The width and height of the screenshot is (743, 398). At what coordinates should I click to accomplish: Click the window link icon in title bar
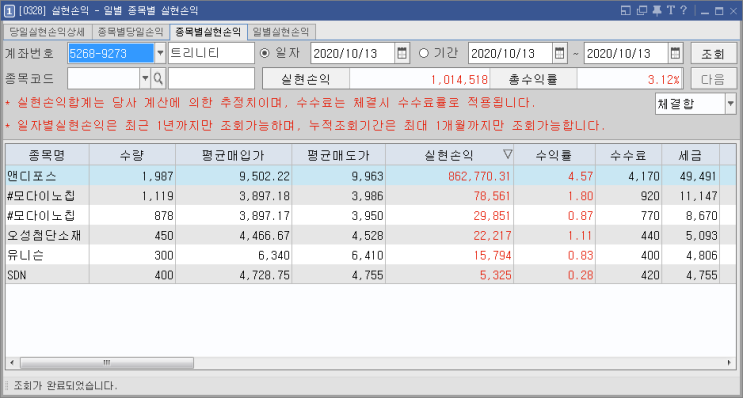pyautogui.click(x=642, y=10)
